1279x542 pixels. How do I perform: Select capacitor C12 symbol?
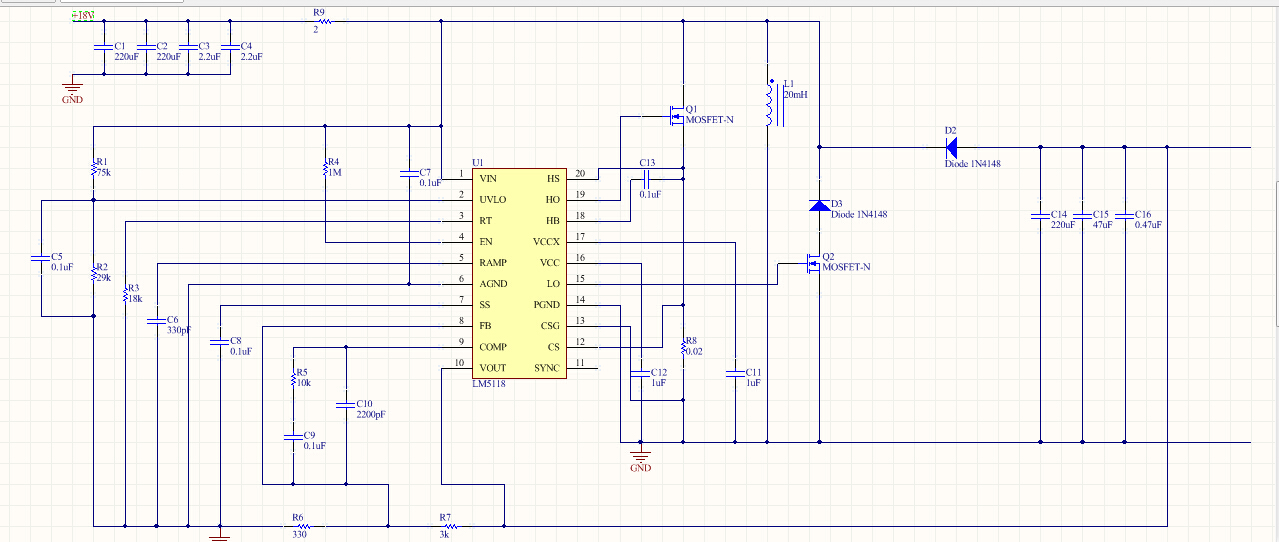pyautogui.click(x=640, y=374)
